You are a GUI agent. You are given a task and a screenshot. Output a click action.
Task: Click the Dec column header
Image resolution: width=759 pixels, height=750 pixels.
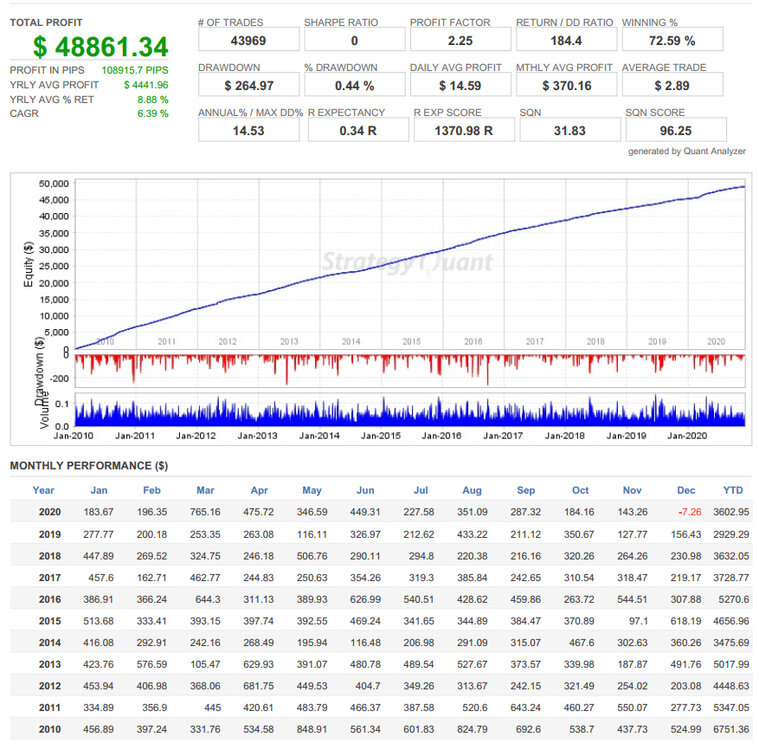pyautogui.click(x=686, y=490)
